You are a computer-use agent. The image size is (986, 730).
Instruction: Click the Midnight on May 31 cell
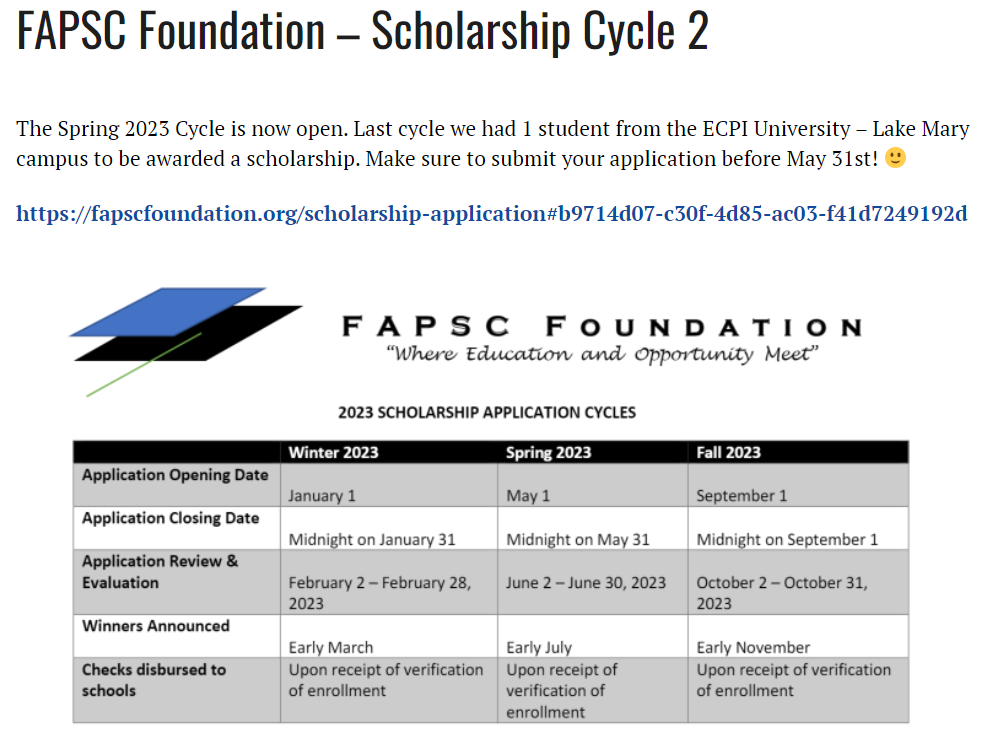tap(578, 539)
